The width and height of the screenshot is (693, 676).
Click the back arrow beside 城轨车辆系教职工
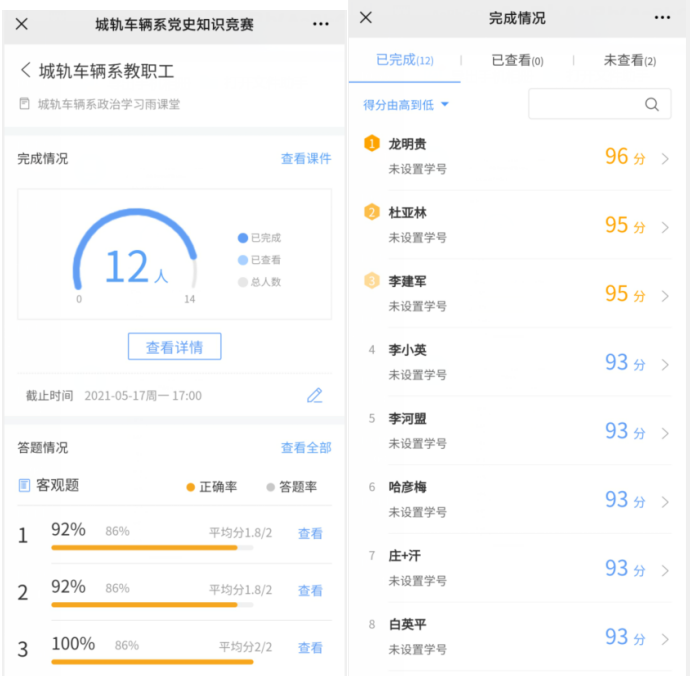tap(25, 70)
